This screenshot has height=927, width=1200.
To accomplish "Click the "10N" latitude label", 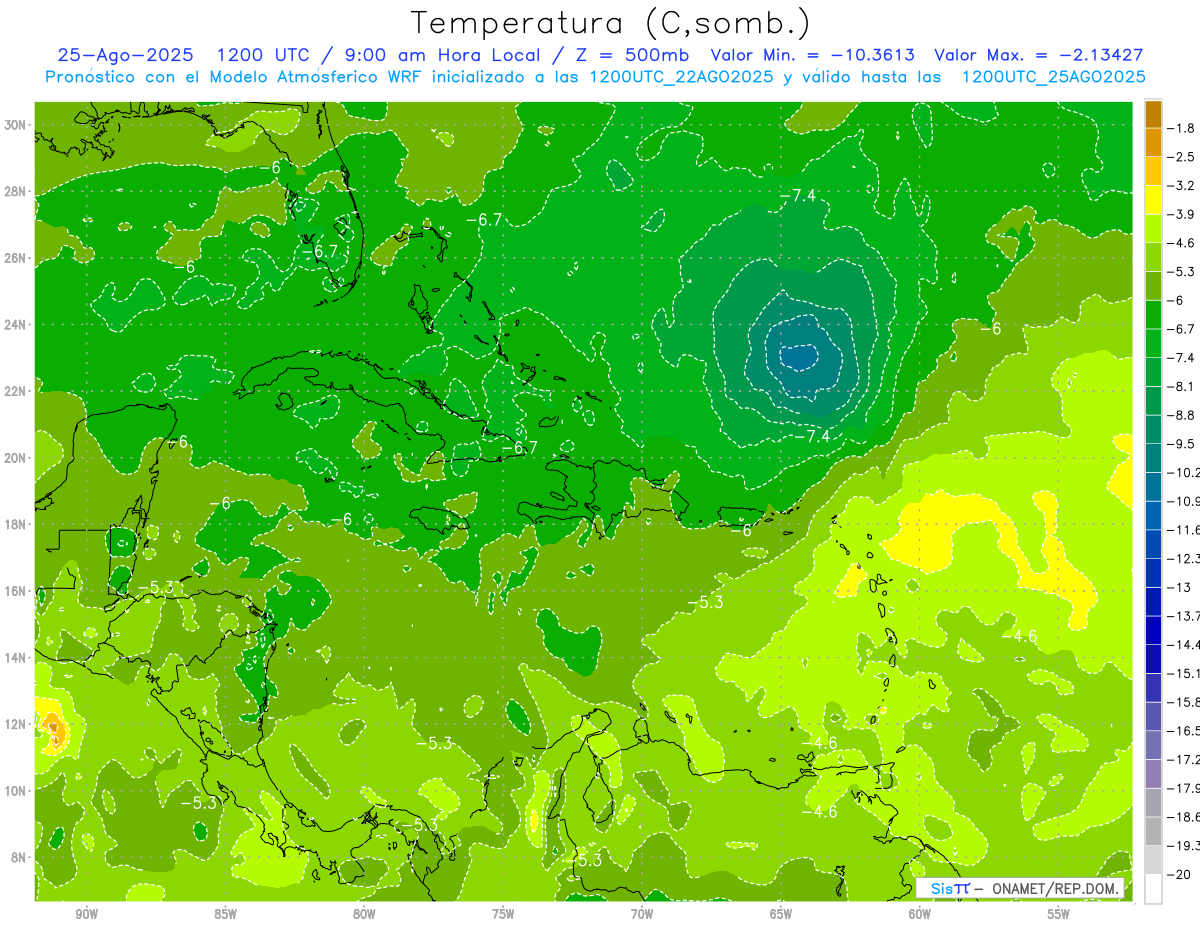I will click(x=17, y=791).
